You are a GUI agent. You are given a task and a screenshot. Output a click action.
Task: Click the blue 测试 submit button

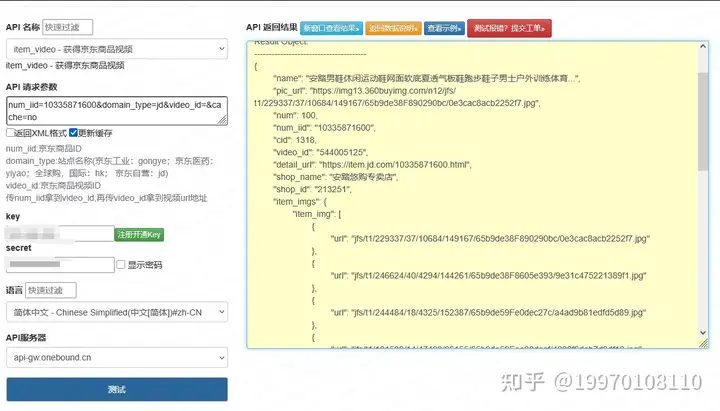117,389
